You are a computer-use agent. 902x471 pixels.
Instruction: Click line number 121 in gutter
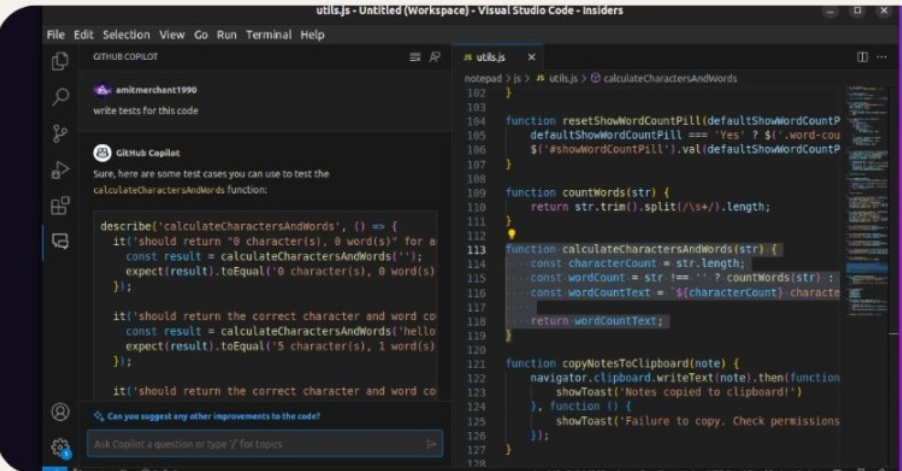pos(476,364)
